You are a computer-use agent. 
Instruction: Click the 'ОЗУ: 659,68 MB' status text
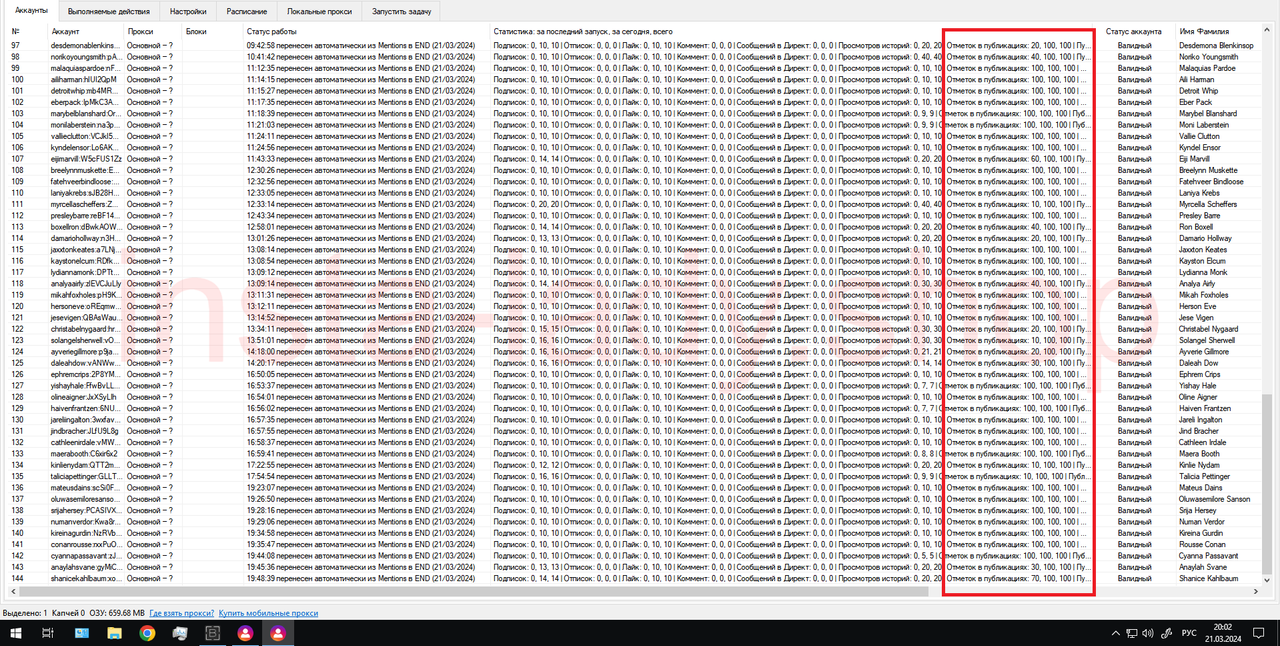point(115,612)
